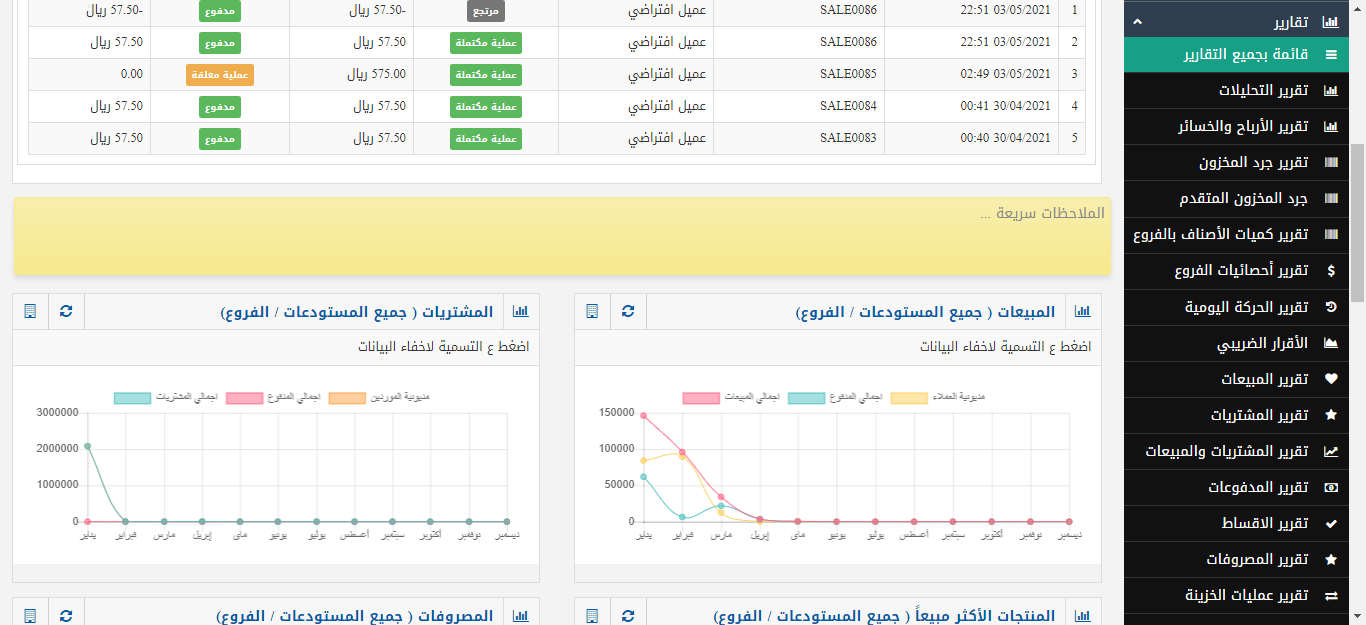Click the refresh icon on the Sales (المبيعات) chart panel

[628, 312]
